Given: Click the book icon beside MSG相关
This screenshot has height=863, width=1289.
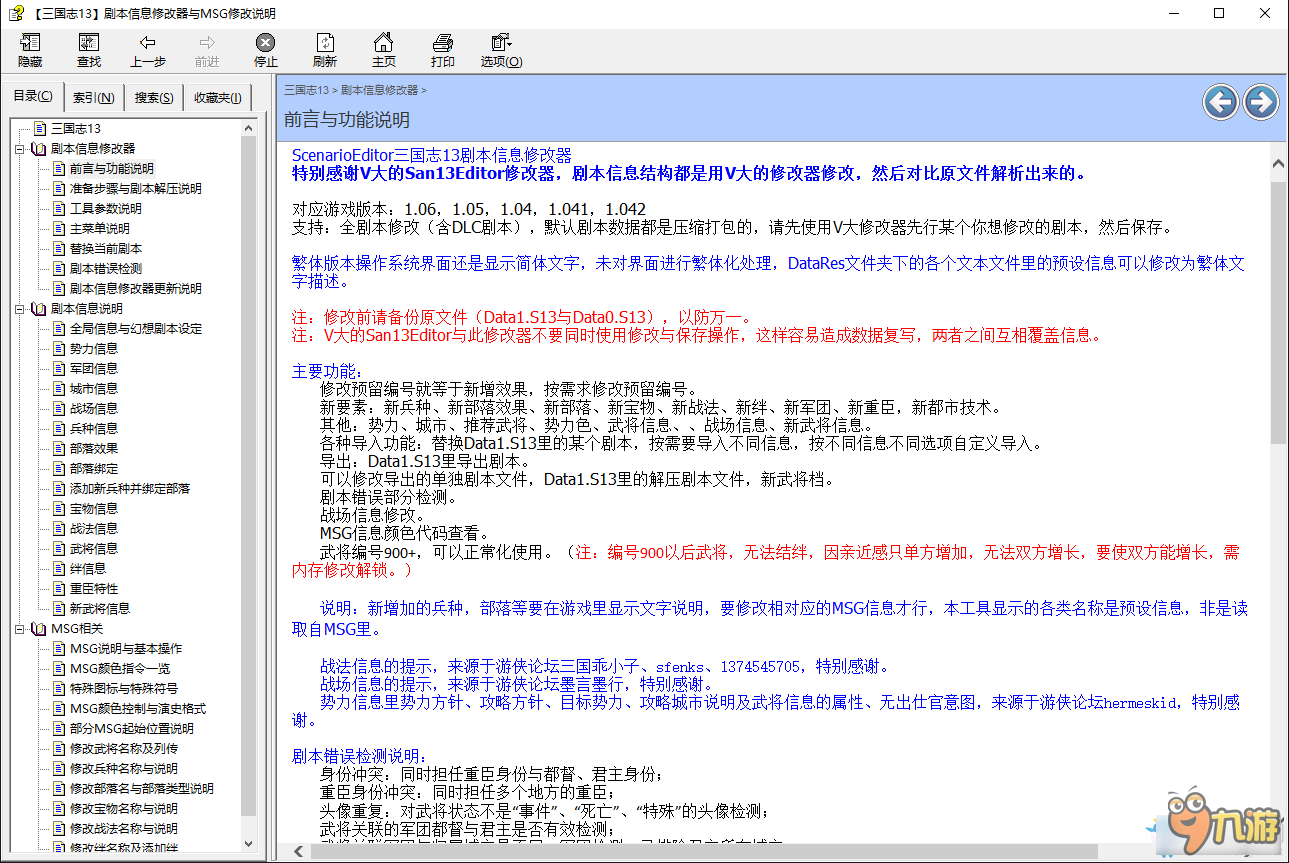Looking at the screenshot, I should coord(39,629).
